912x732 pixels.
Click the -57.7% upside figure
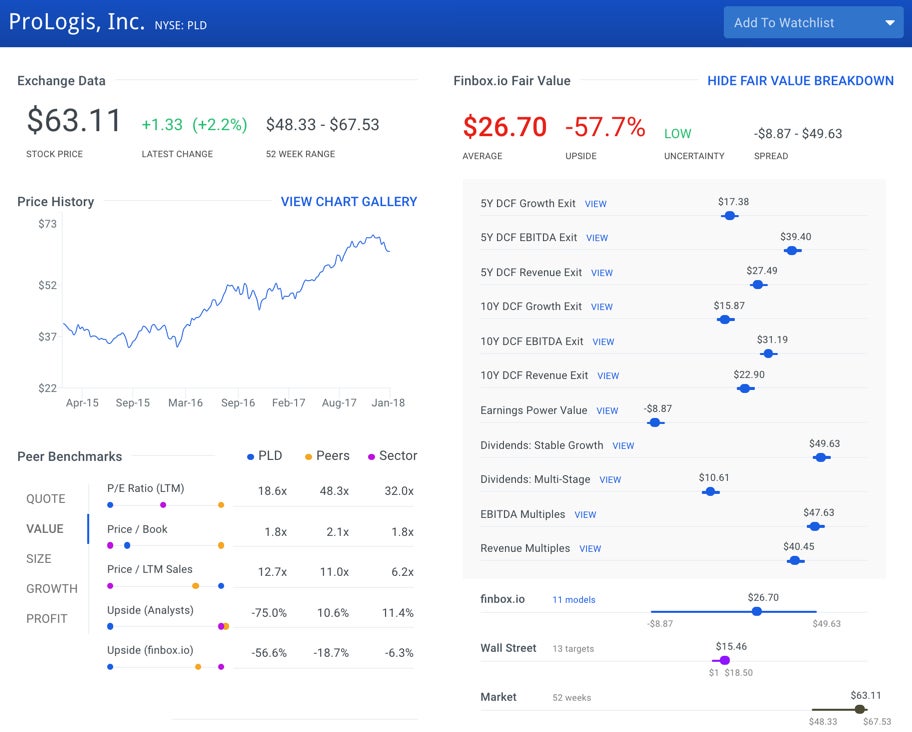click(605, 127)
